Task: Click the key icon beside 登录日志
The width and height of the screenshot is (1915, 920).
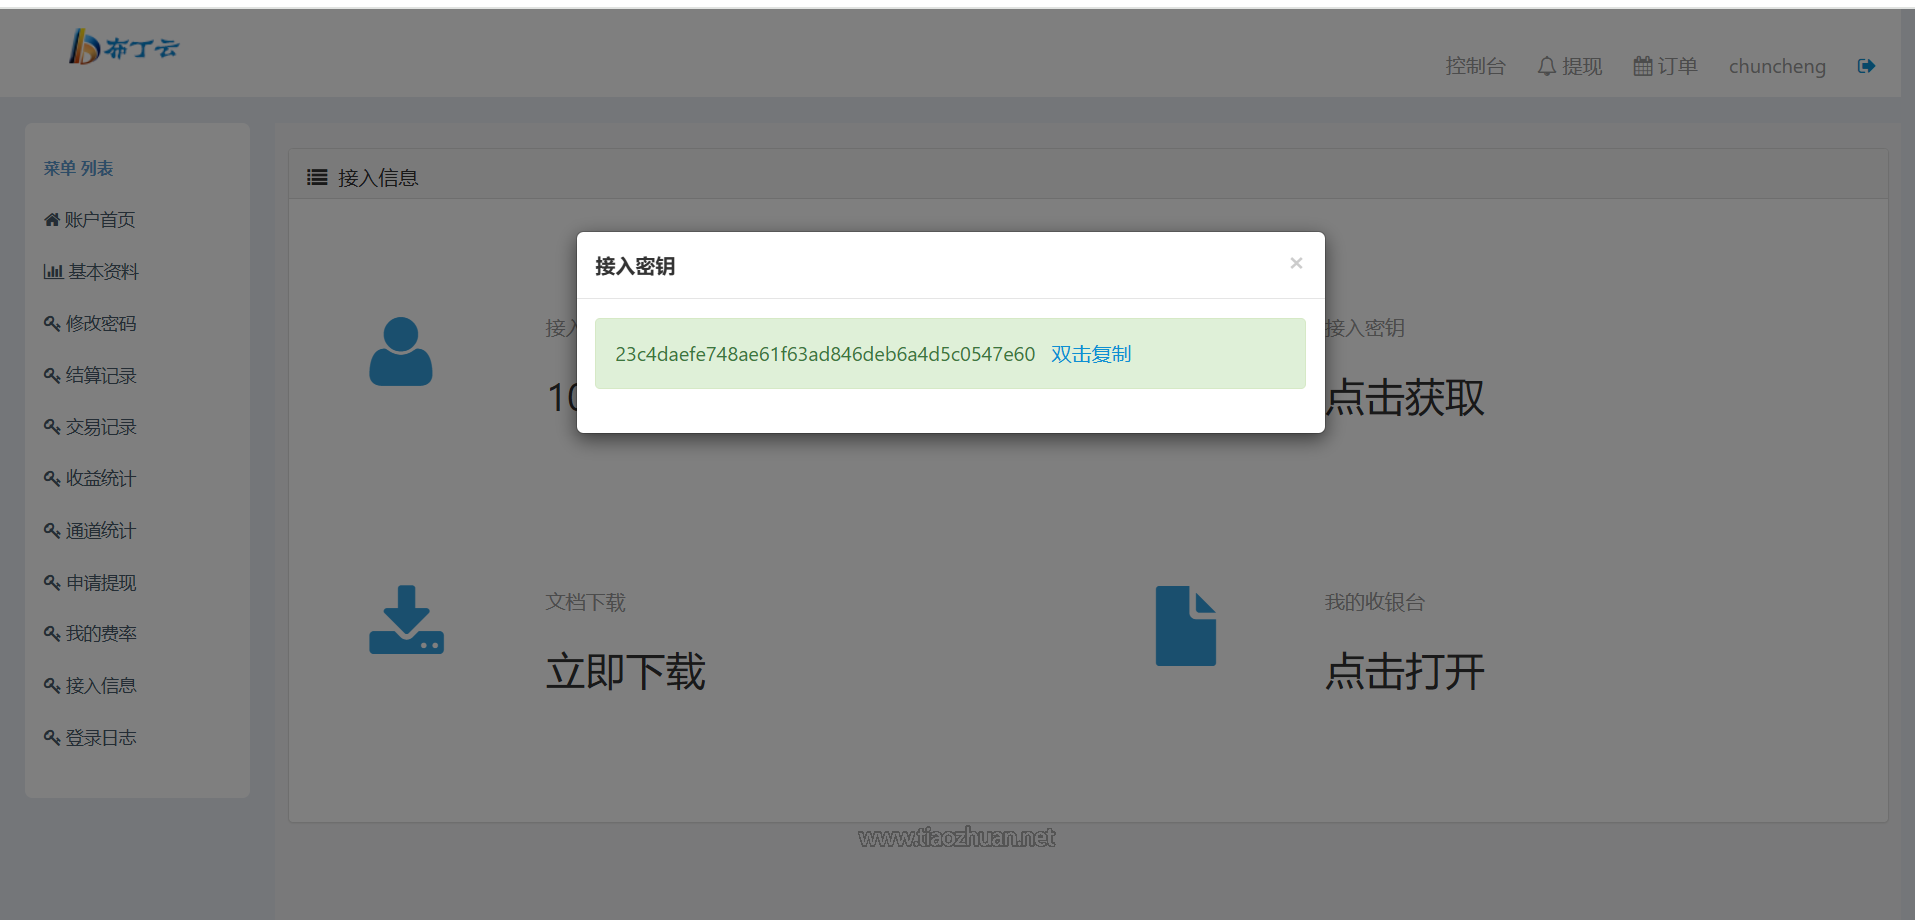Action: pos(51,737)
